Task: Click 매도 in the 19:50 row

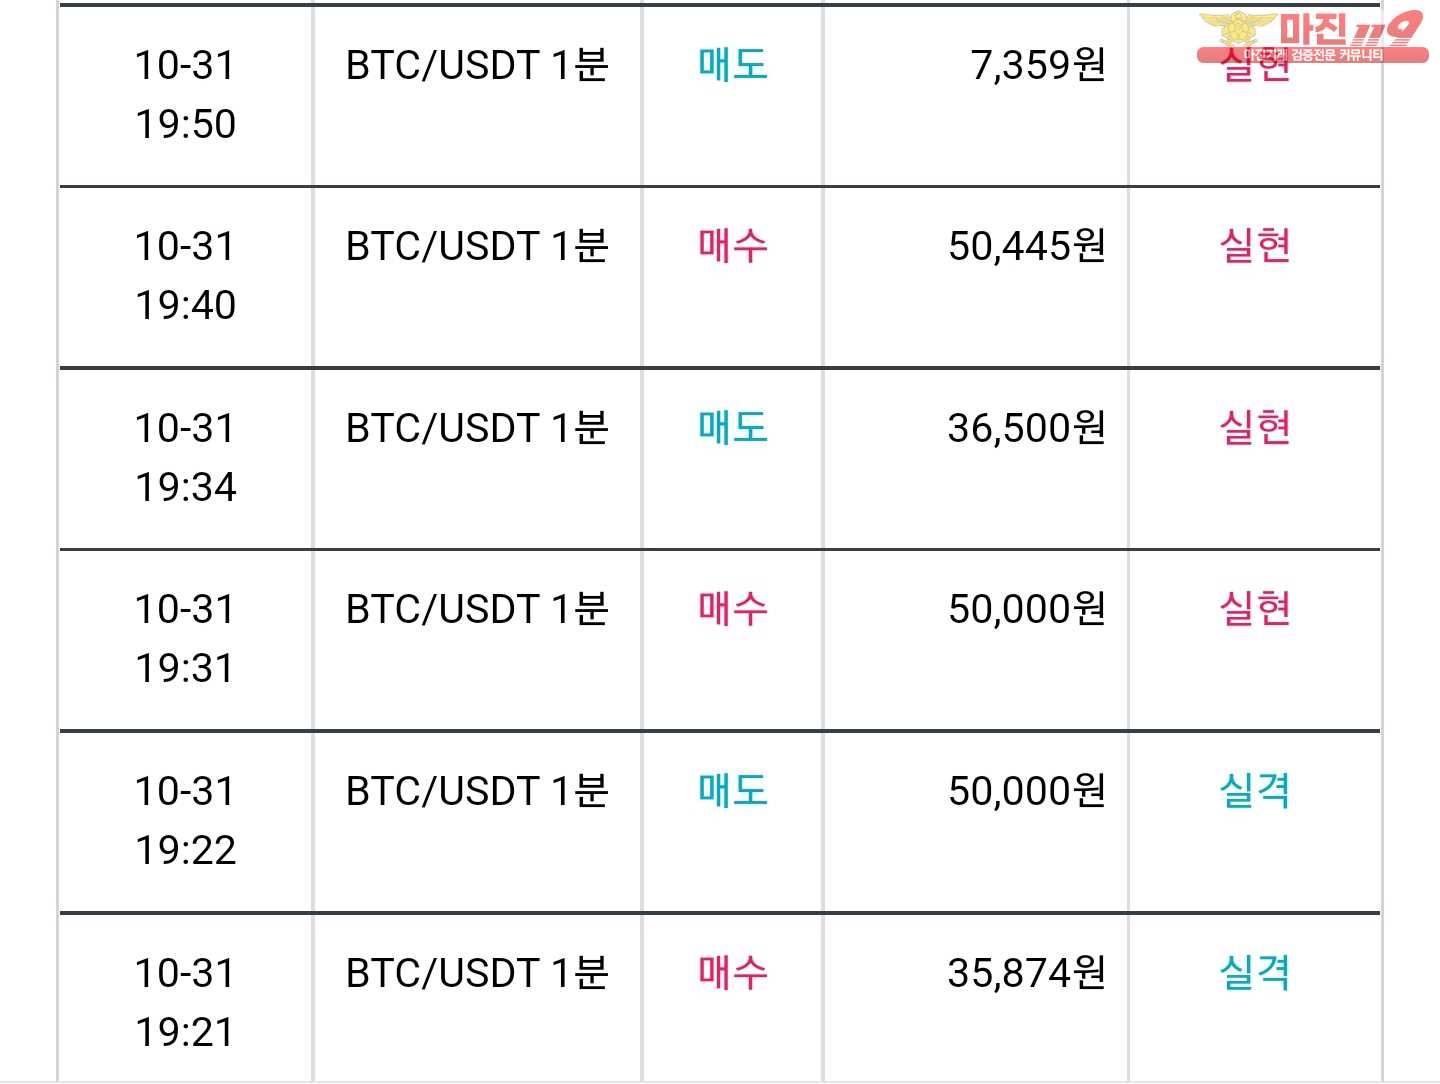Action: click(732, 65)
